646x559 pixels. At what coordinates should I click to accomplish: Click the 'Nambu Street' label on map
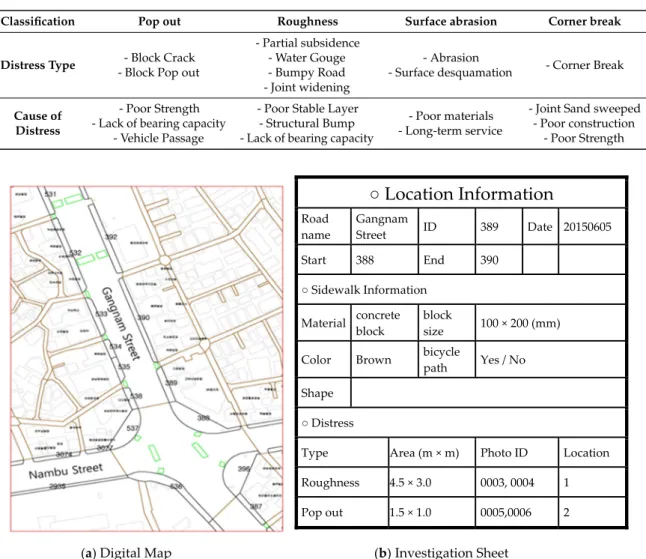66,471
